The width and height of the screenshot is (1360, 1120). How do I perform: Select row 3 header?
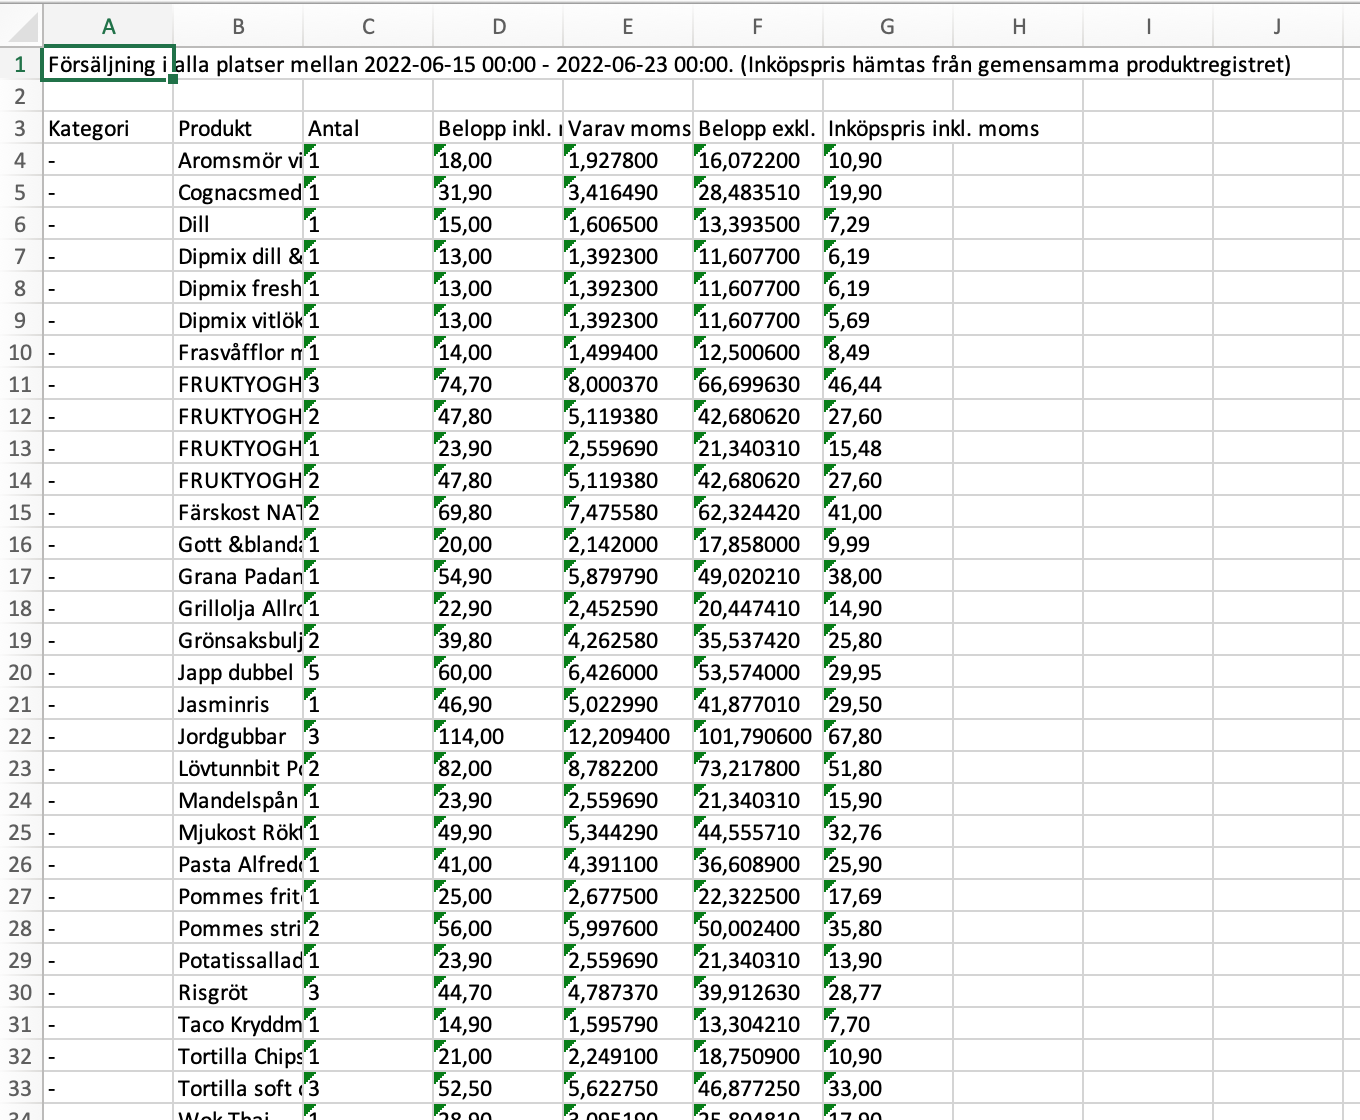point(20,128)
